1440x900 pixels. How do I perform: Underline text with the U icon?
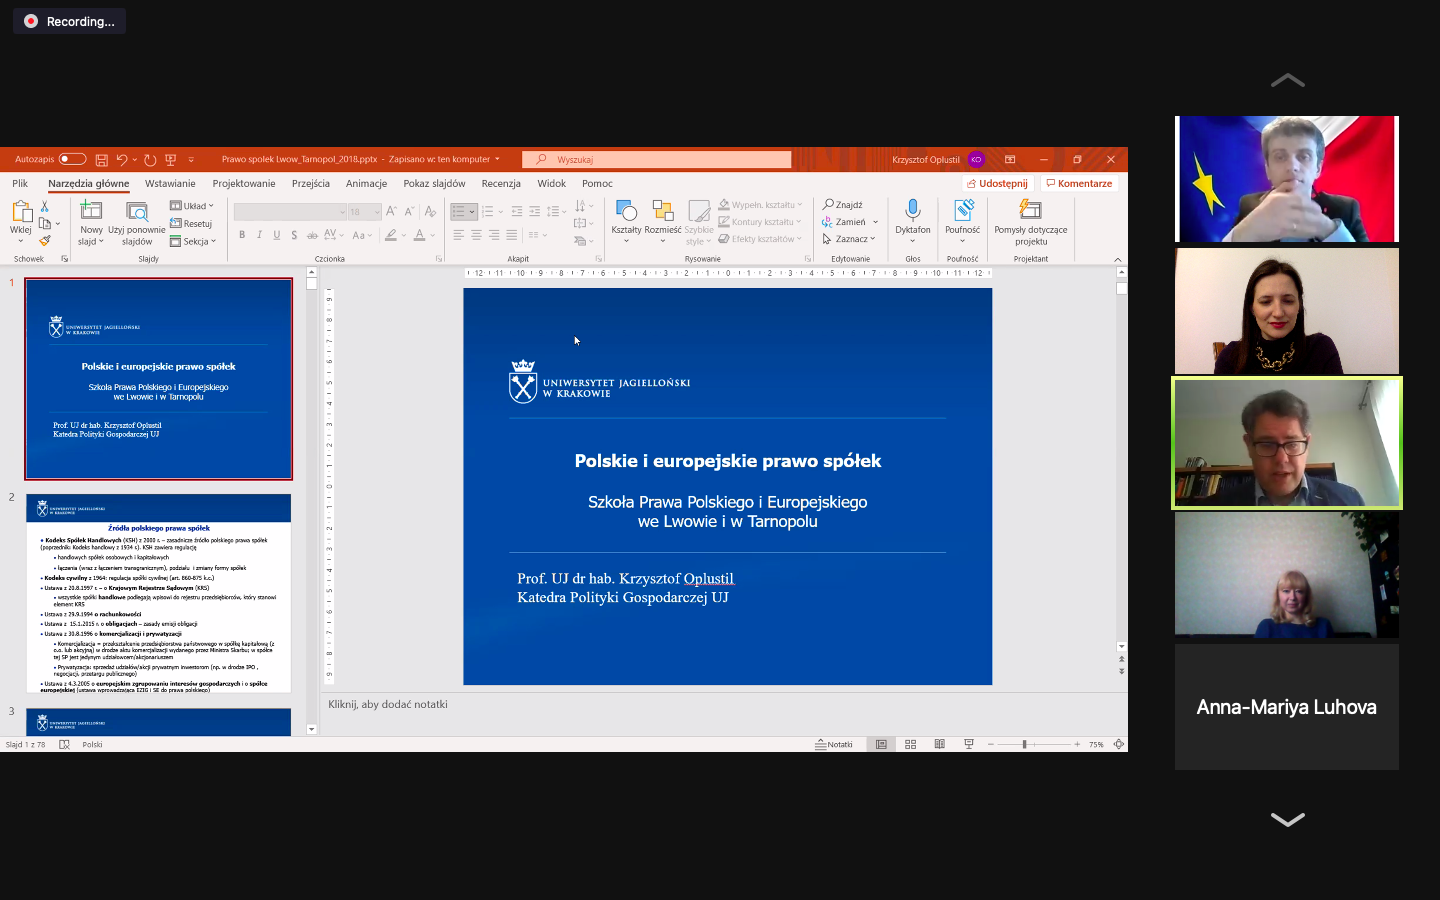pyautogui.click(x=276, y=235)
